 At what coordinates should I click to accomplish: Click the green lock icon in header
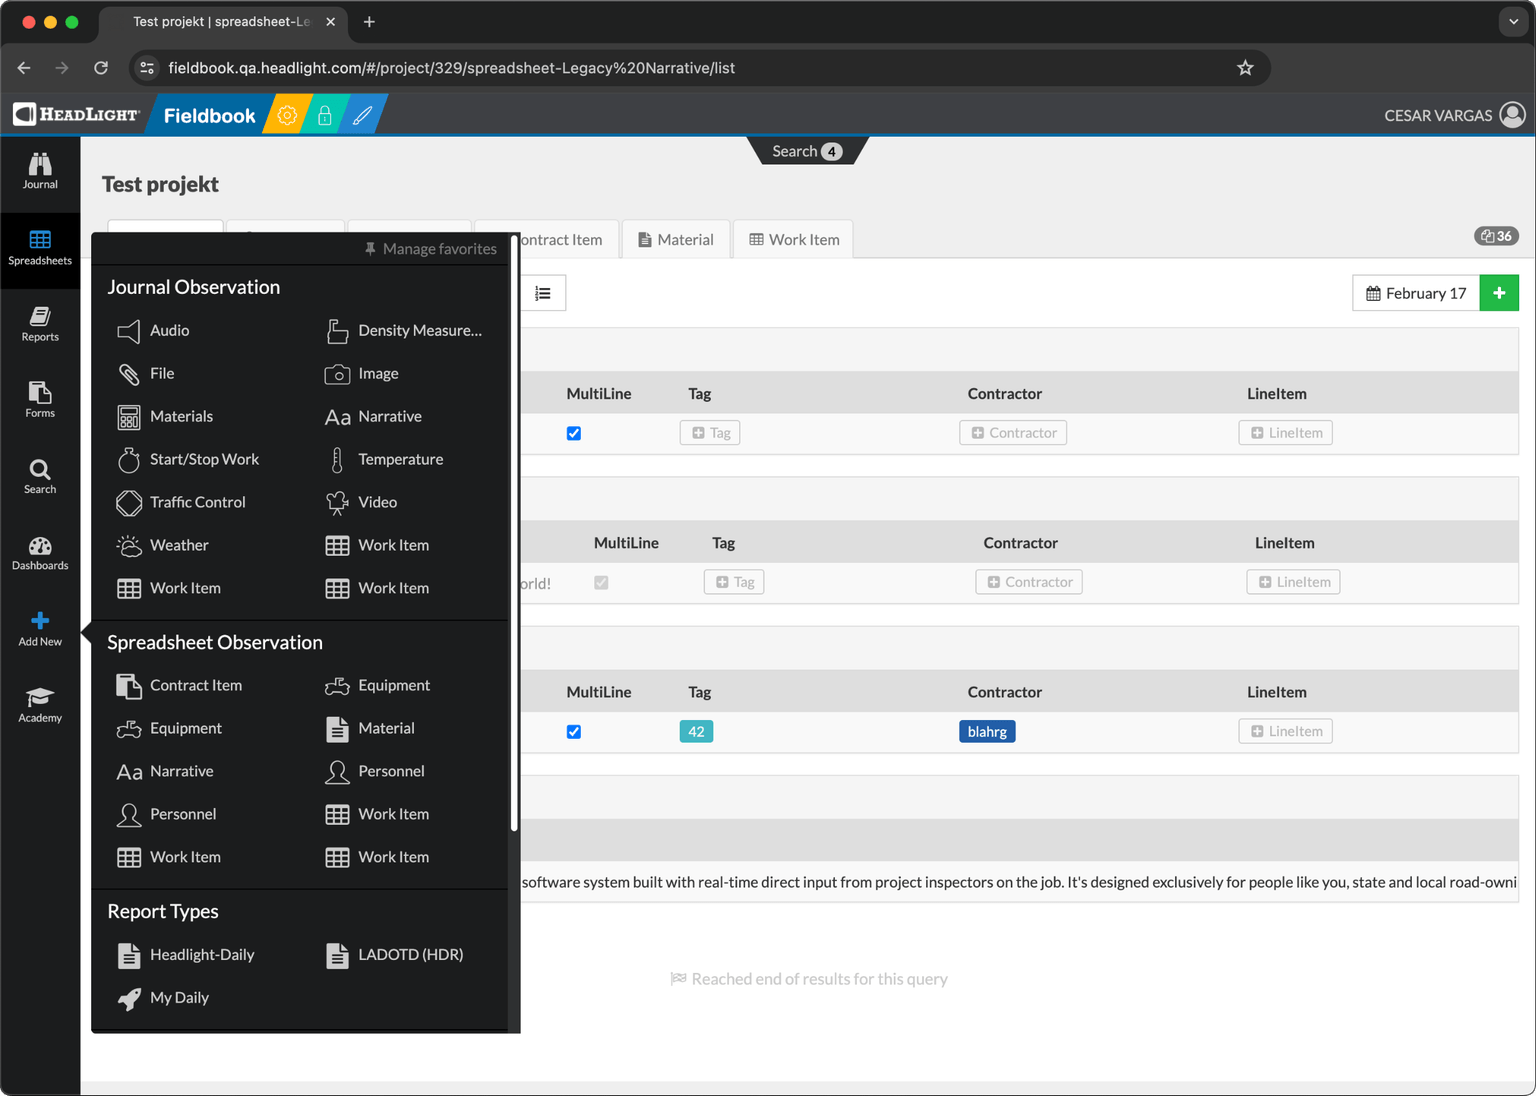point(325,116)
